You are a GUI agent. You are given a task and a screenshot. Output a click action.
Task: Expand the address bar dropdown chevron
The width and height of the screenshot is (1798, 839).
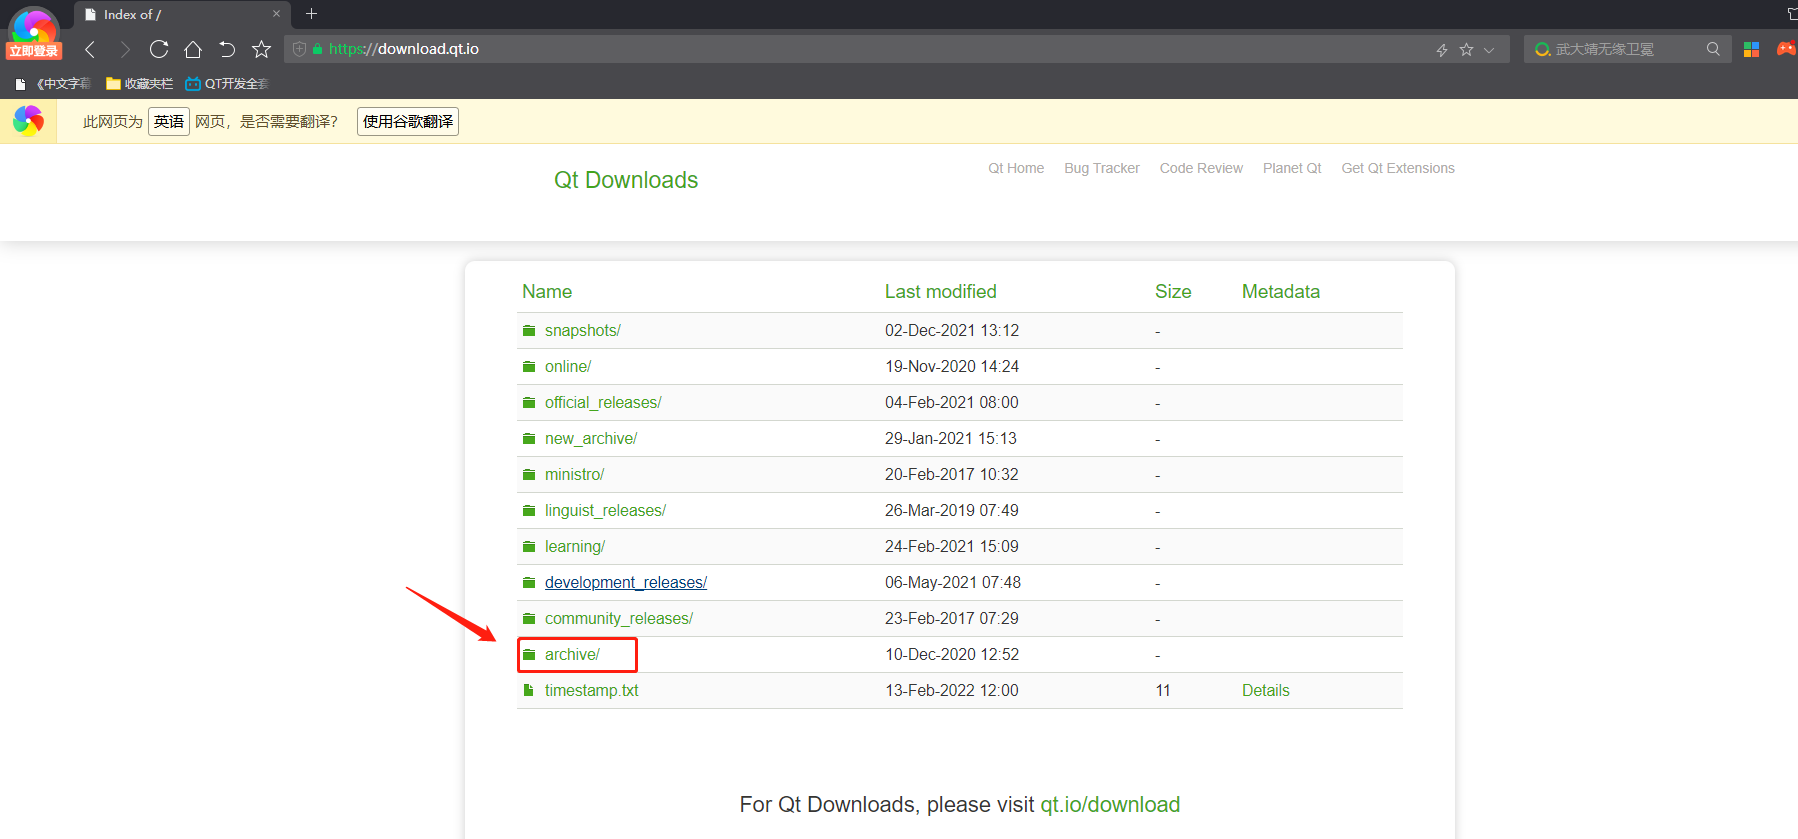point(1489,49)
